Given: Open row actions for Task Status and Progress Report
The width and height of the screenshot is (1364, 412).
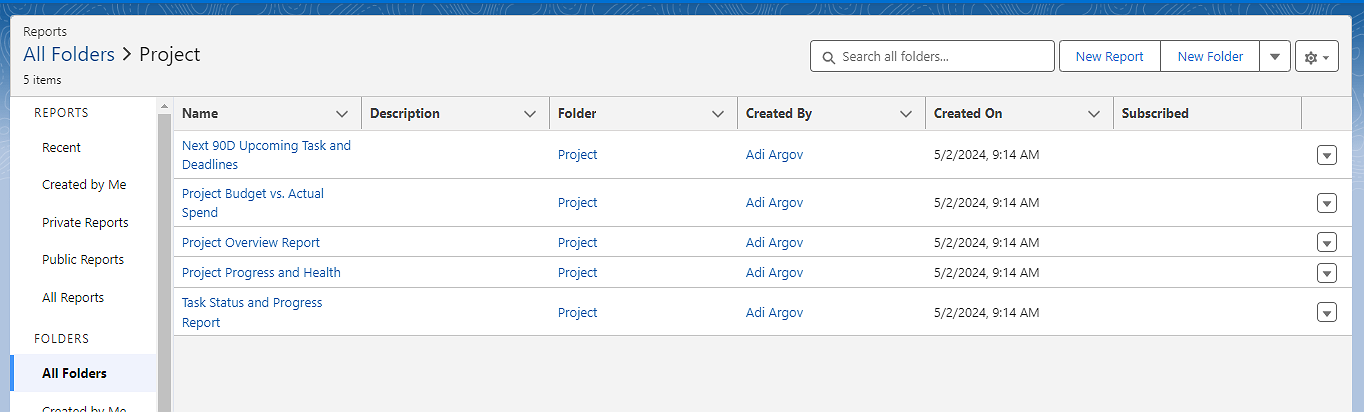Looking at the screenshot, I should point(1326,313).
